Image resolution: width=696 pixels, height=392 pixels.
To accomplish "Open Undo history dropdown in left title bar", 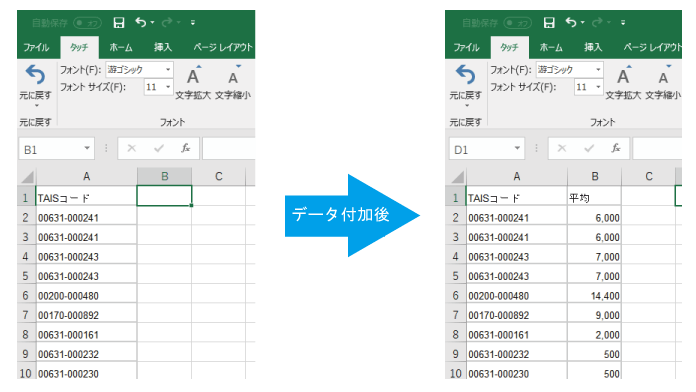I will (153, 22).
